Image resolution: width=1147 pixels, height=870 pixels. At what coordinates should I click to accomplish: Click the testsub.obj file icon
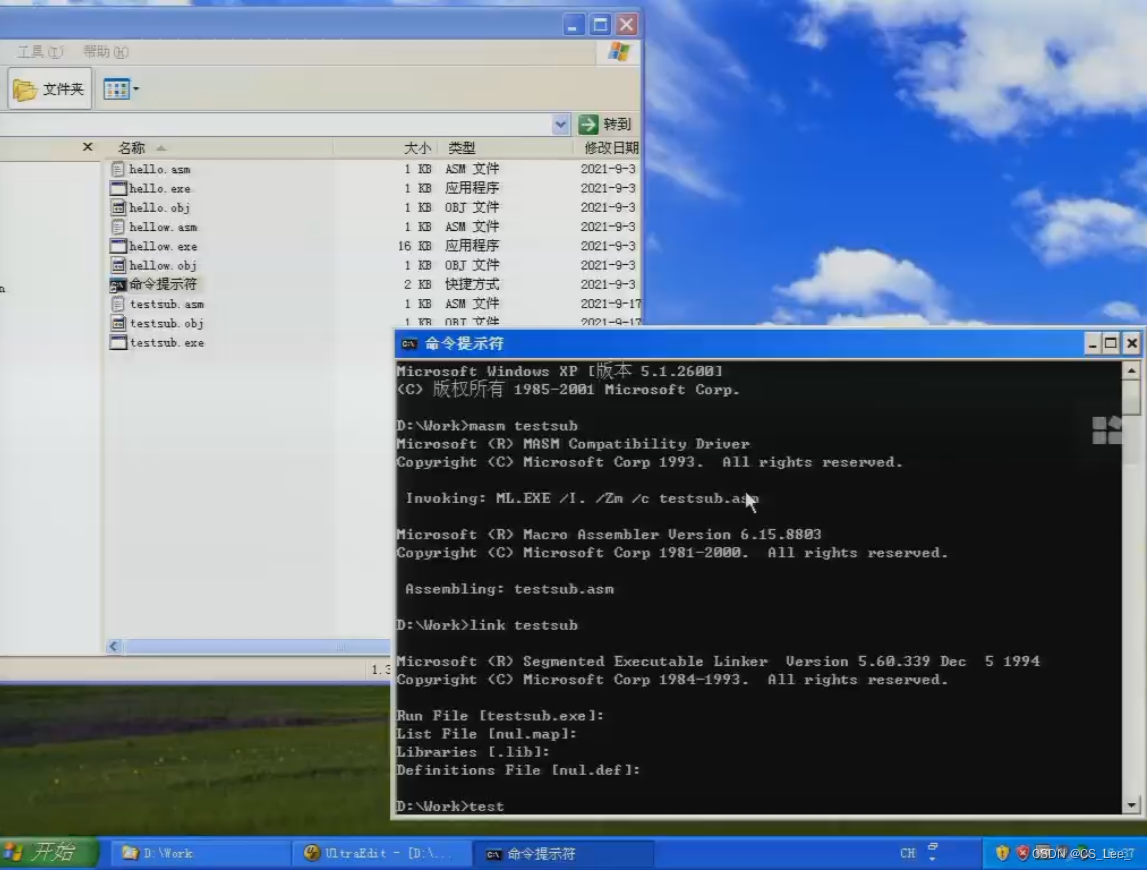point(118,323)
